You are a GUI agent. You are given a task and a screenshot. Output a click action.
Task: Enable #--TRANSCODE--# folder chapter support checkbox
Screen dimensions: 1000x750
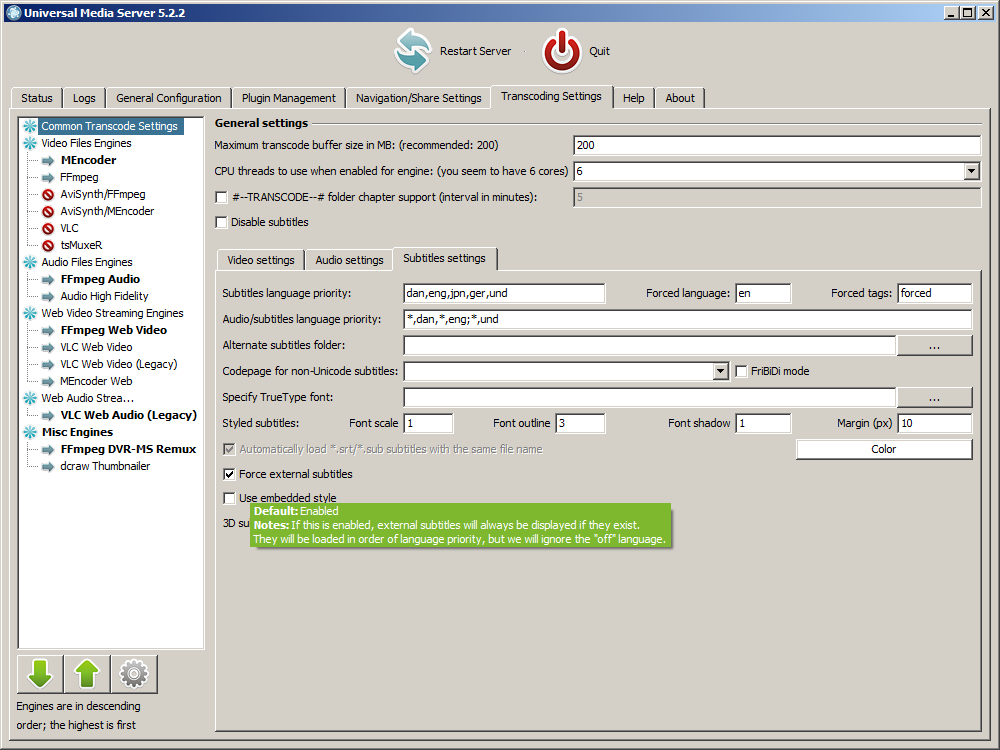221,197
